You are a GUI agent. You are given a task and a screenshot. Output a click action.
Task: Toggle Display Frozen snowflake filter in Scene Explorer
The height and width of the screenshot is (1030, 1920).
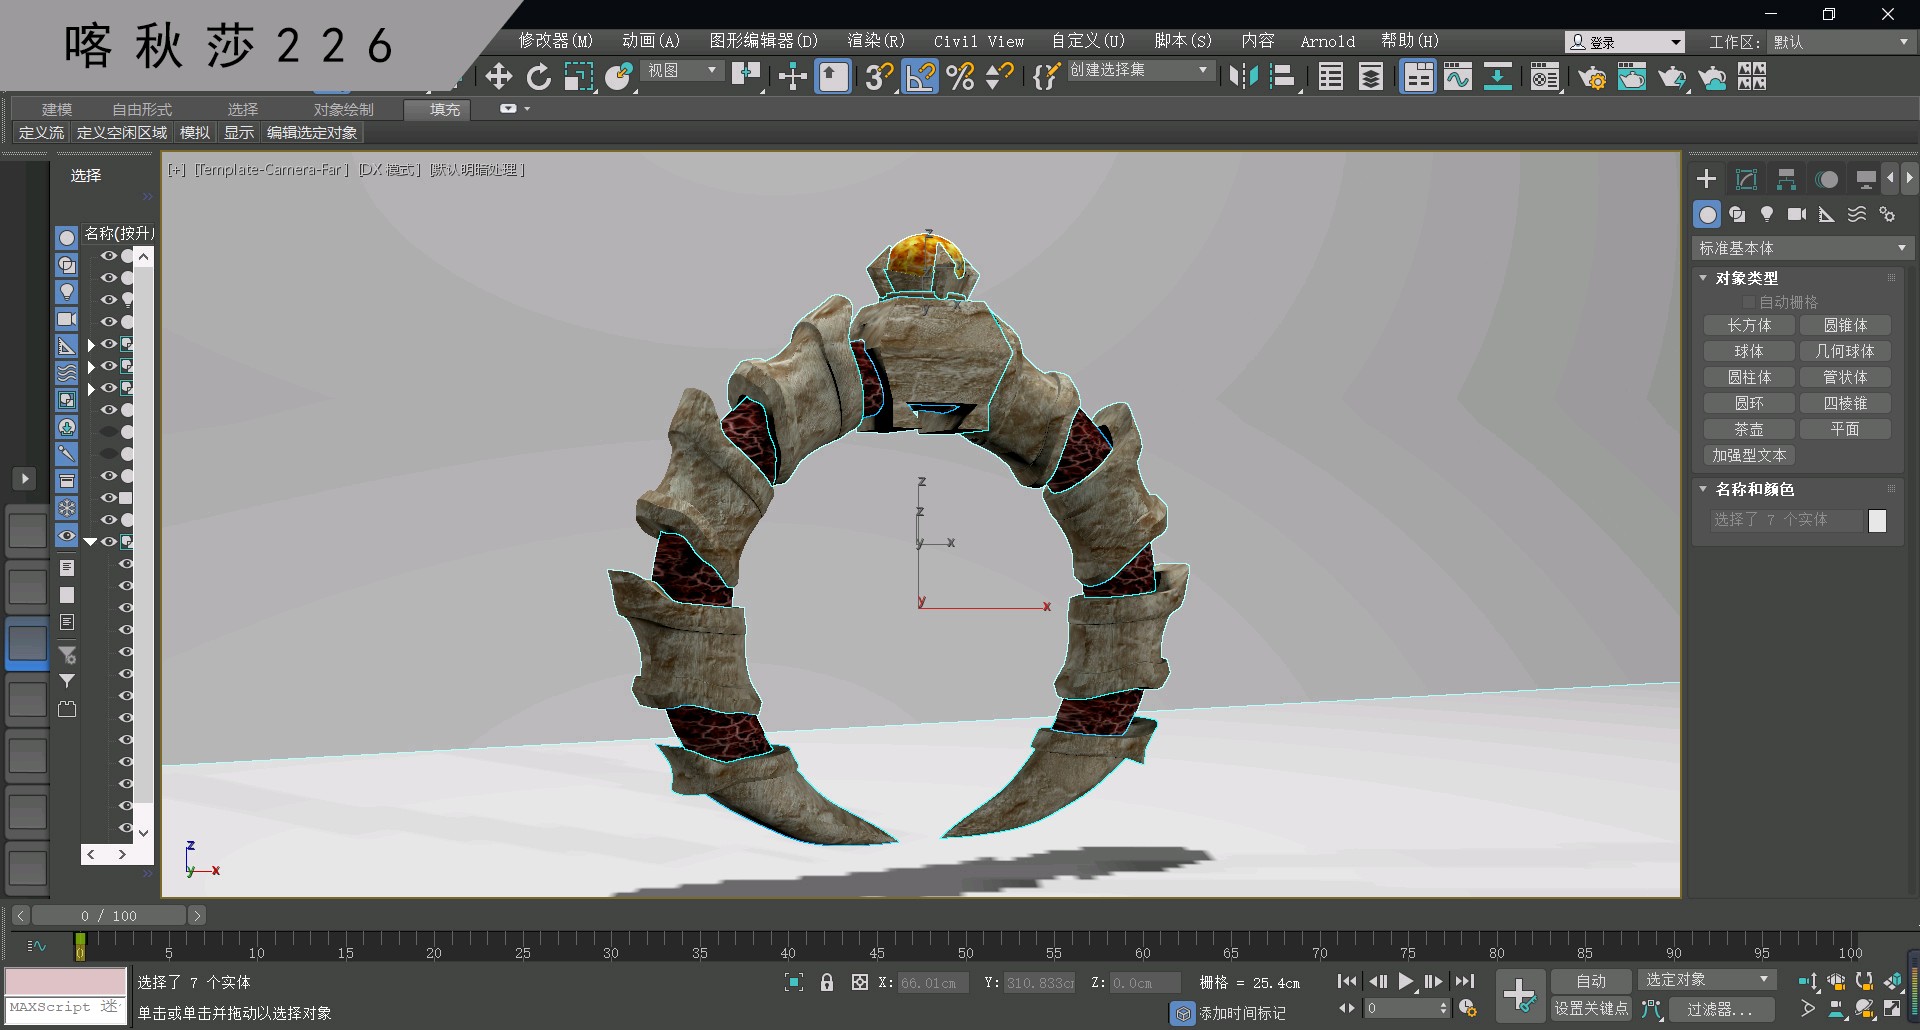[x=66, y=508]
